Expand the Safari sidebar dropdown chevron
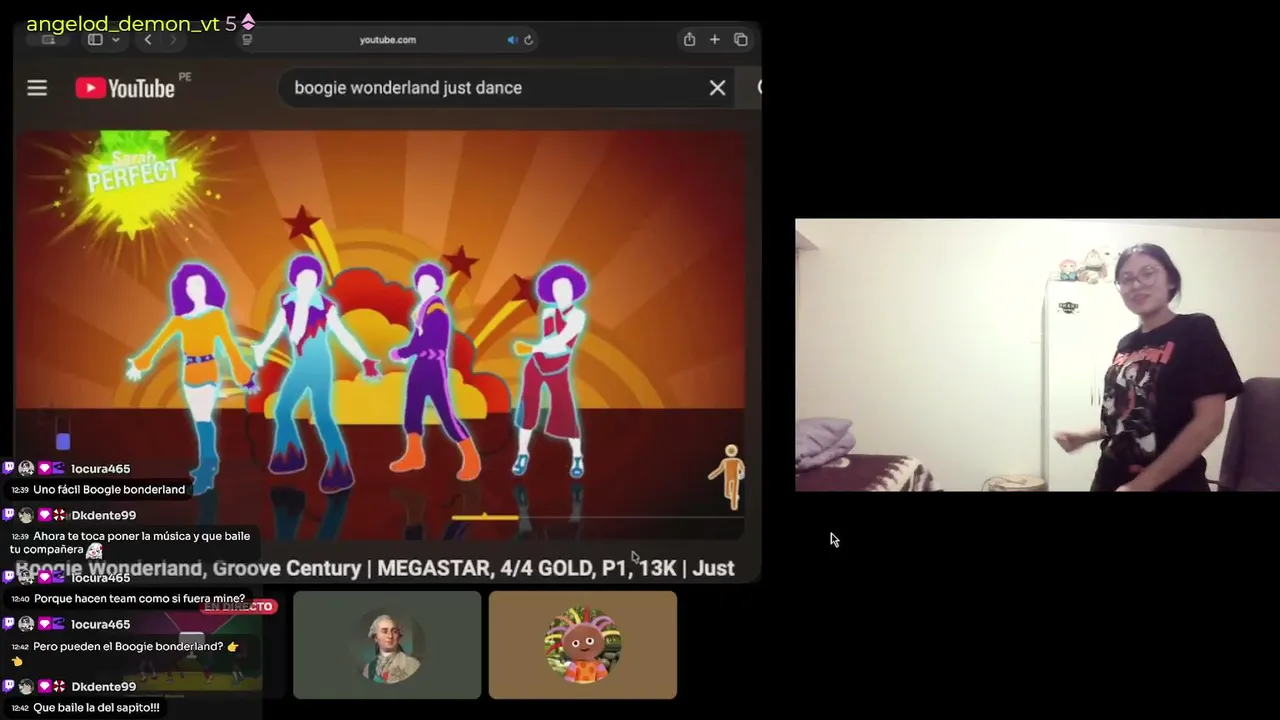Viewport: 1280px width, 720px height. 116,40
